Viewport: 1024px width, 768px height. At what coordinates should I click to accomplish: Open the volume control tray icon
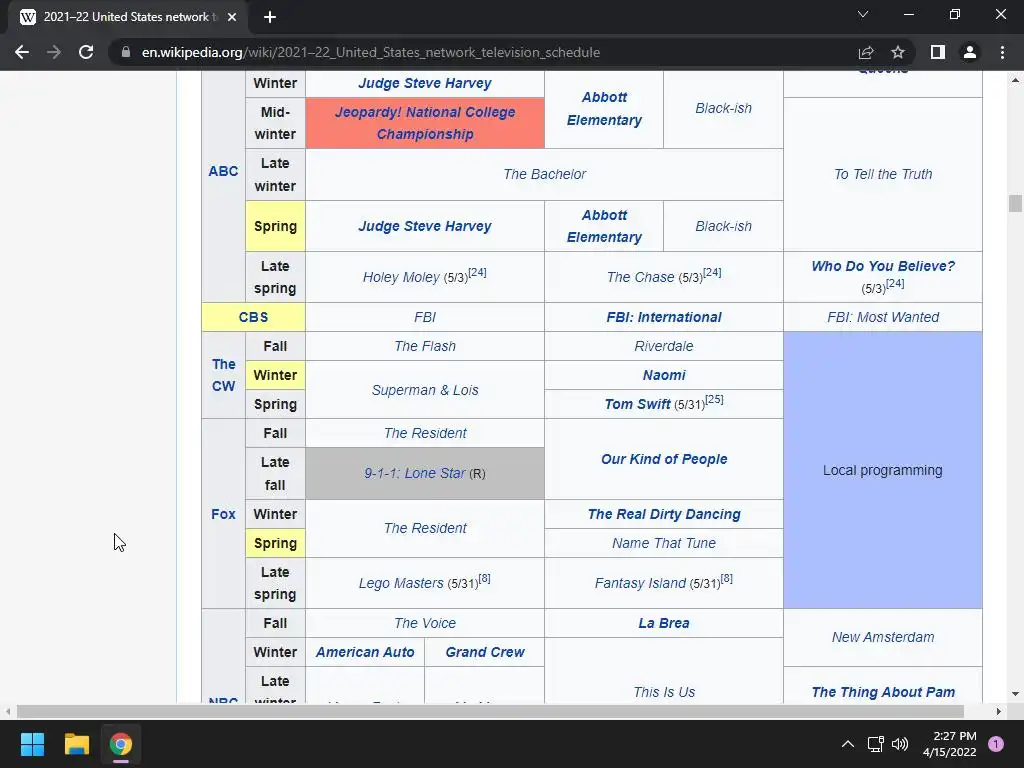tap(900, 744)
